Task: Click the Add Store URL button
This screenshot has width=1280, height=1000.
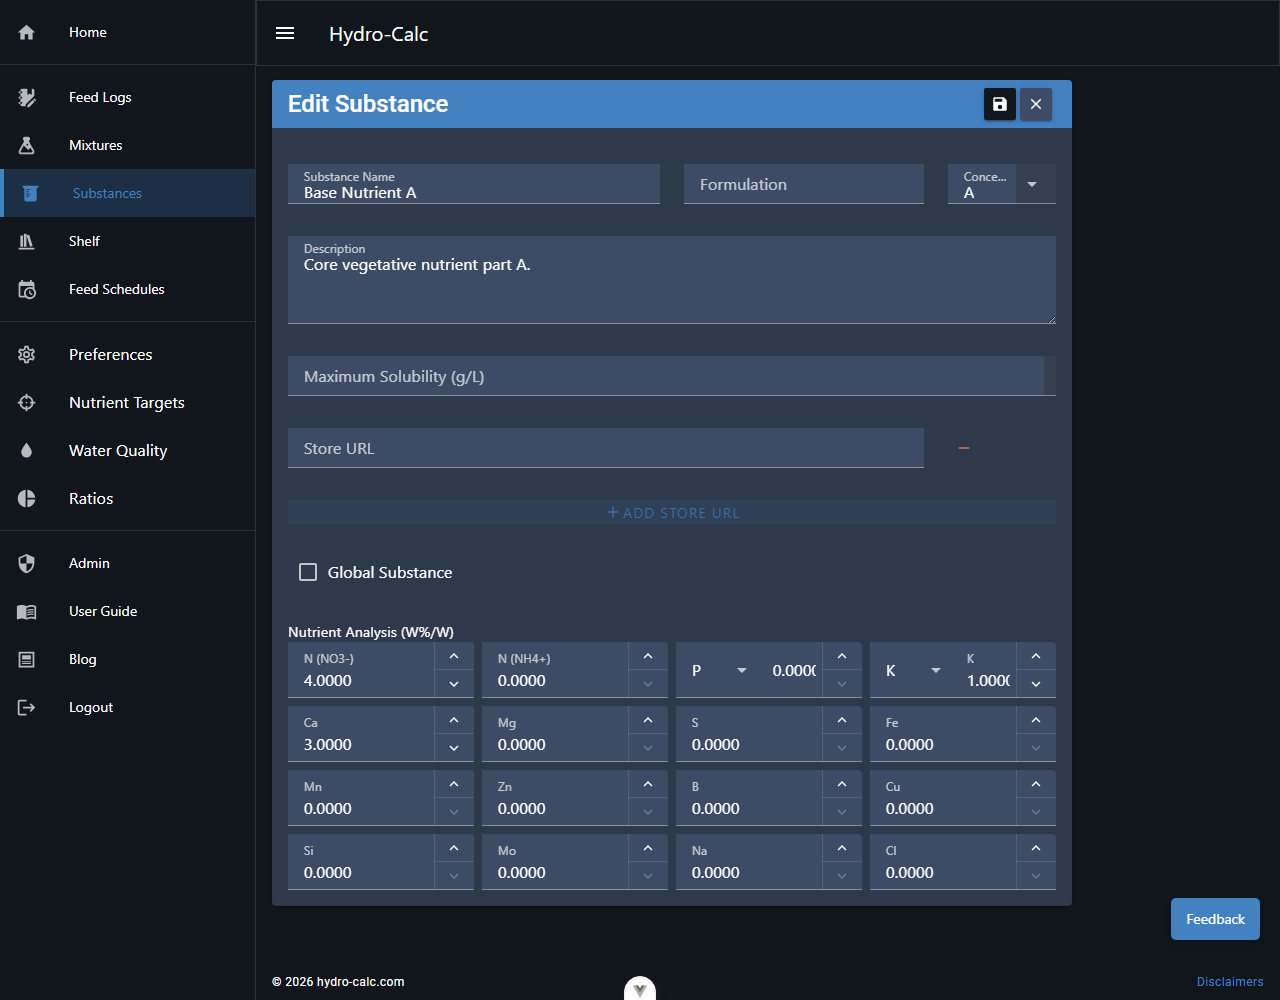Action: tap(672, 512)
